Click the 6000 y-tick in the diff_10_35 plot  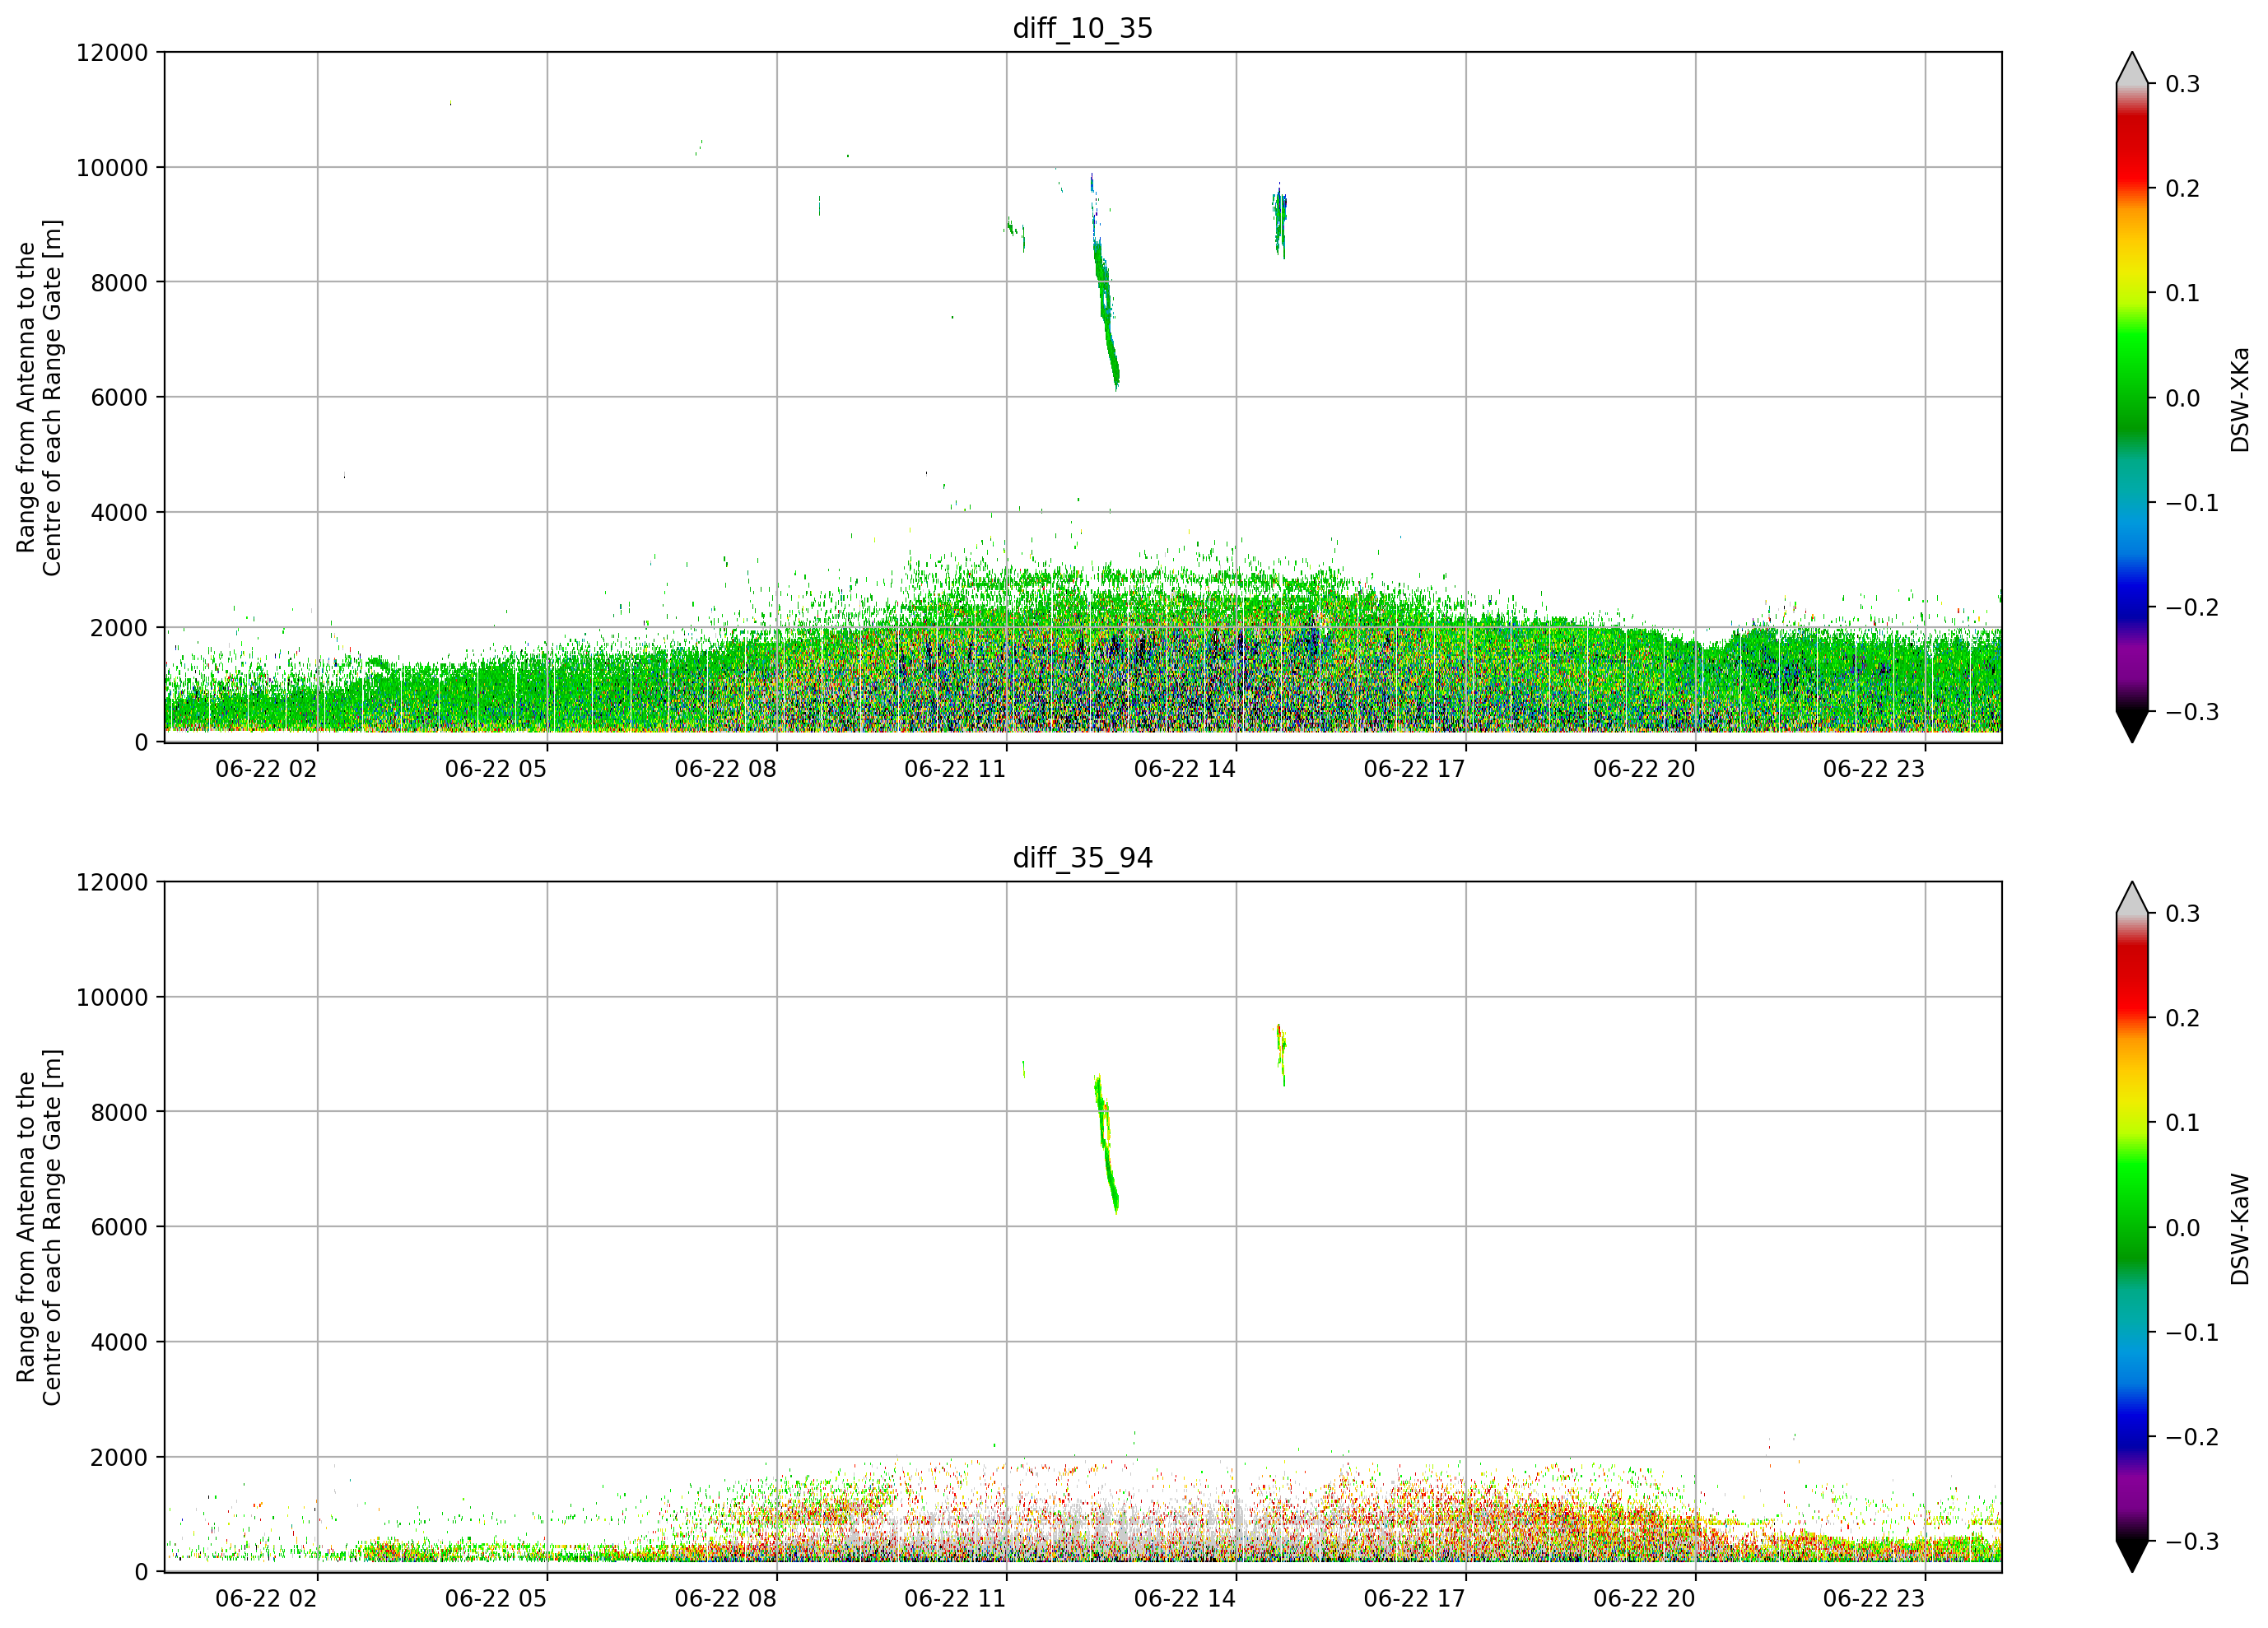(119, 398)
